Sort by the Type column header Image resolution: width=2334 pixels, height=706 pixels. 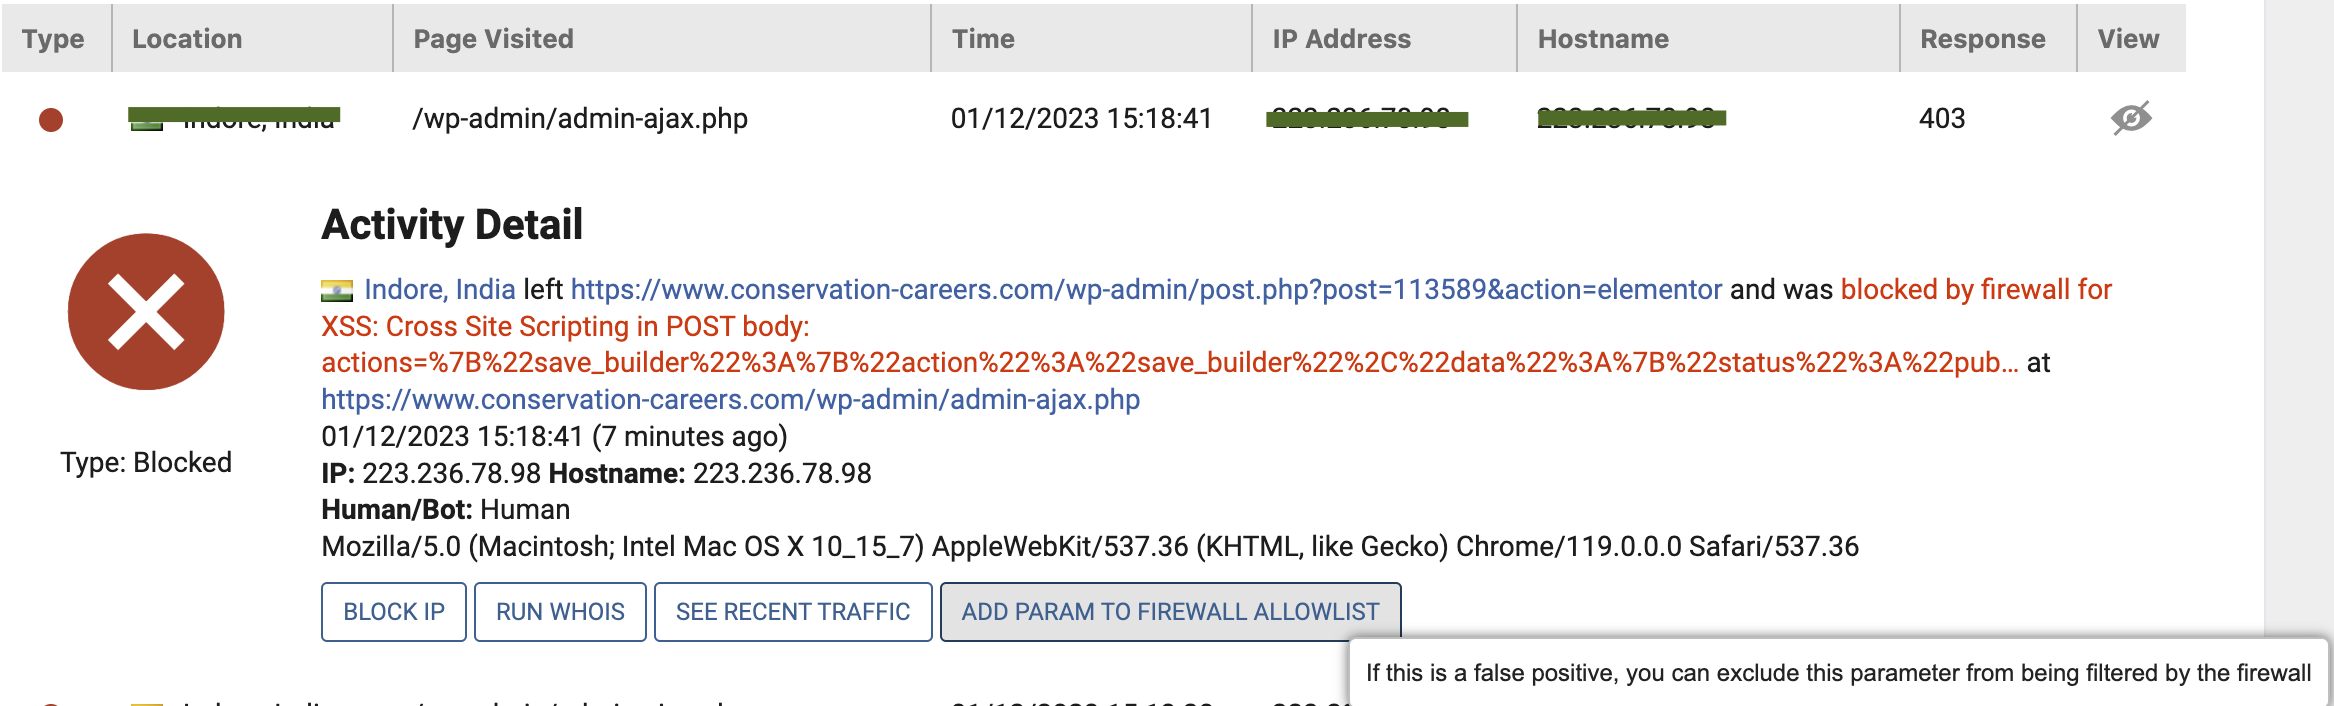pyautogui.click(x=56, y=38)
